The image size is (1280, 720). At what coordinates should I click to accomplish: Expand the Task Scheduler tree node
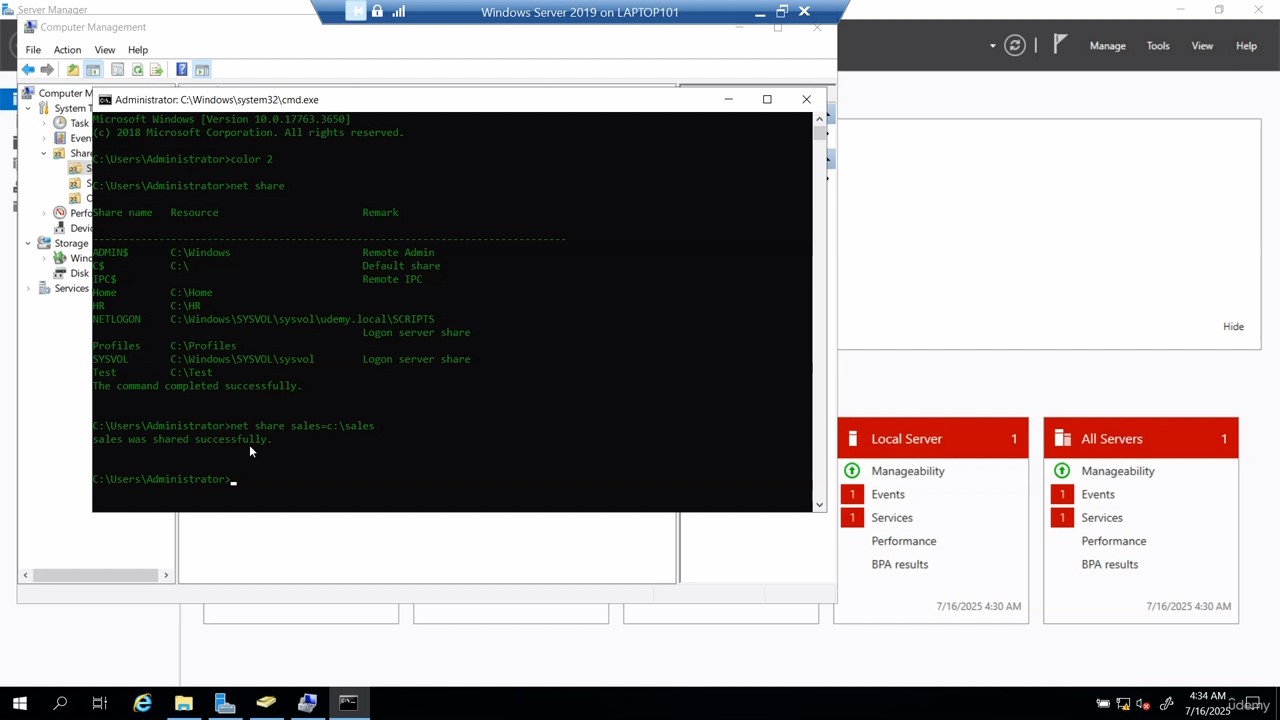44,123
